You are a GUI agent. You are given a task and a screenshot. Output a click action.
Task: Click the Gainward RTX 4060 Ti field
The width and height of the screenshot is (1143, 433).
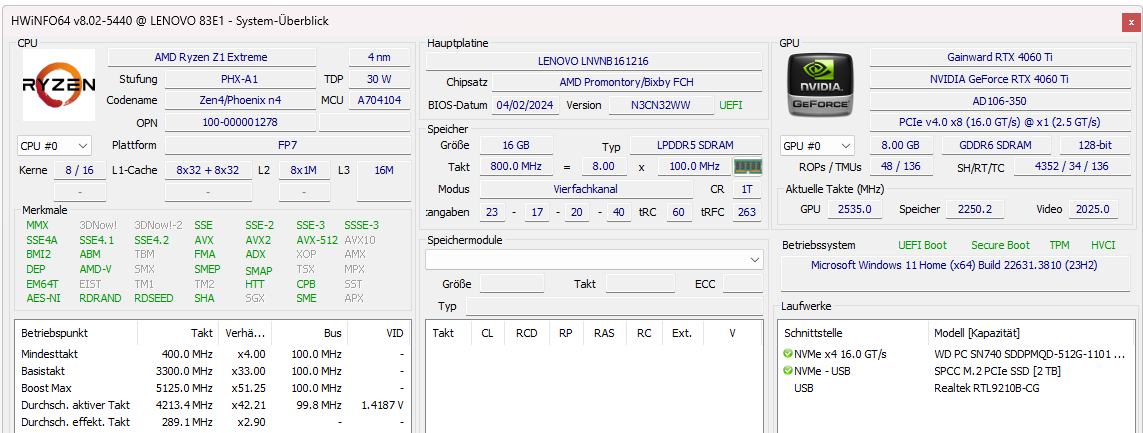click(x=999, y=57)
